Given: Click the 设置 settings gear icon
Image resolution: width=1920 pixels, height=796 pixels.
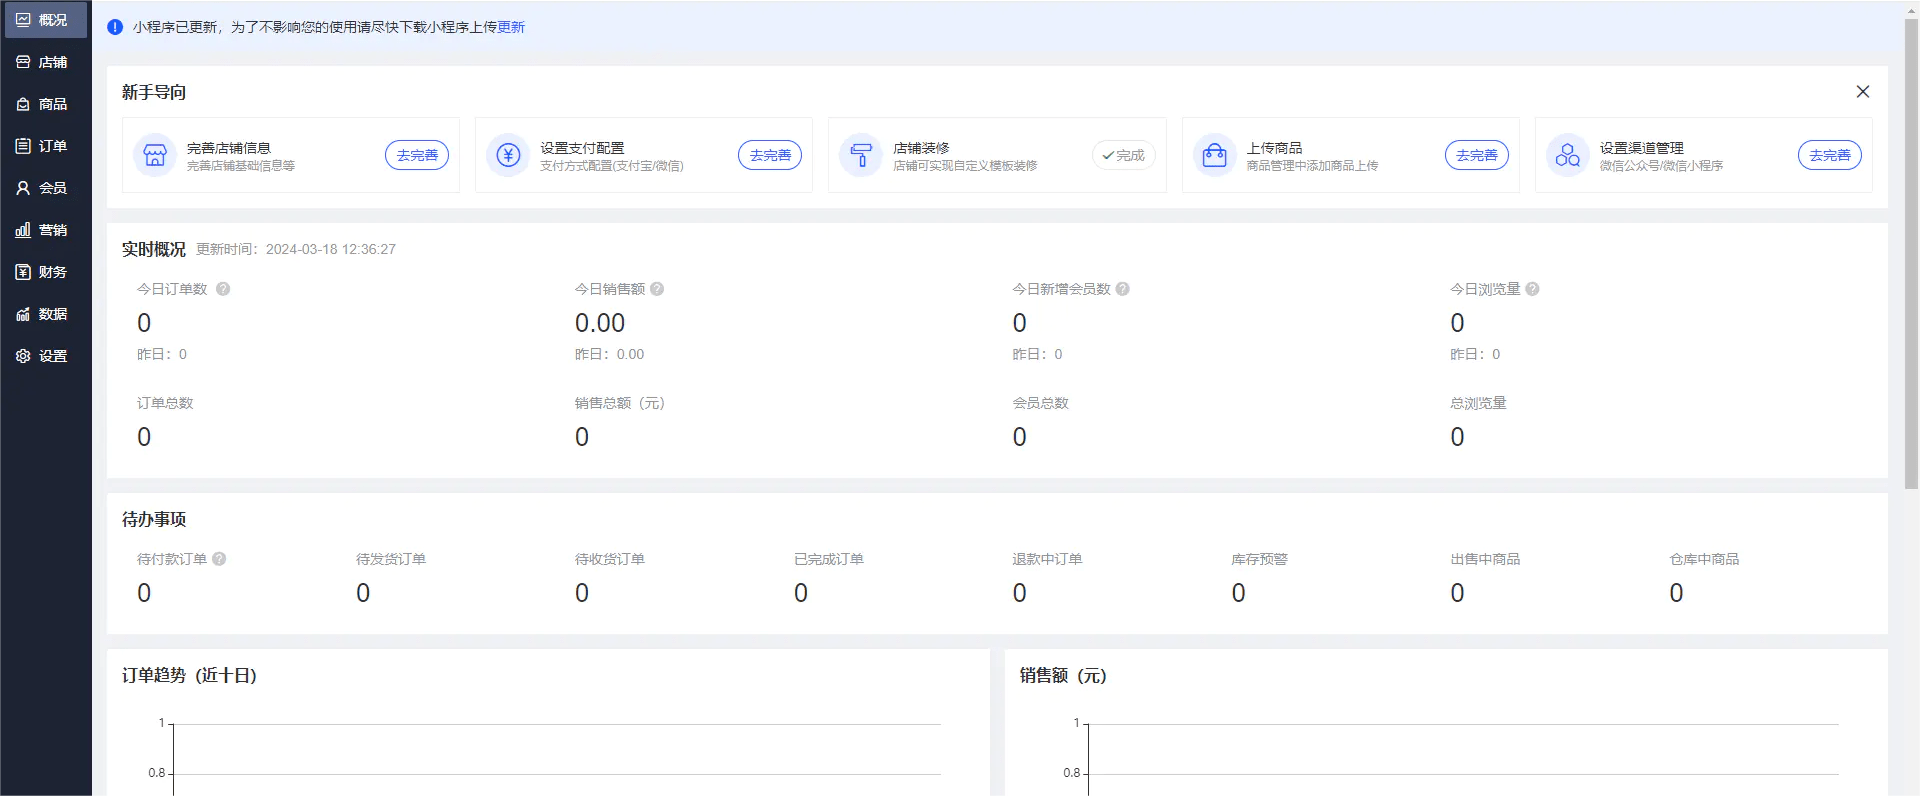Looking at the screenshot, I should click(x=23, y=356).
